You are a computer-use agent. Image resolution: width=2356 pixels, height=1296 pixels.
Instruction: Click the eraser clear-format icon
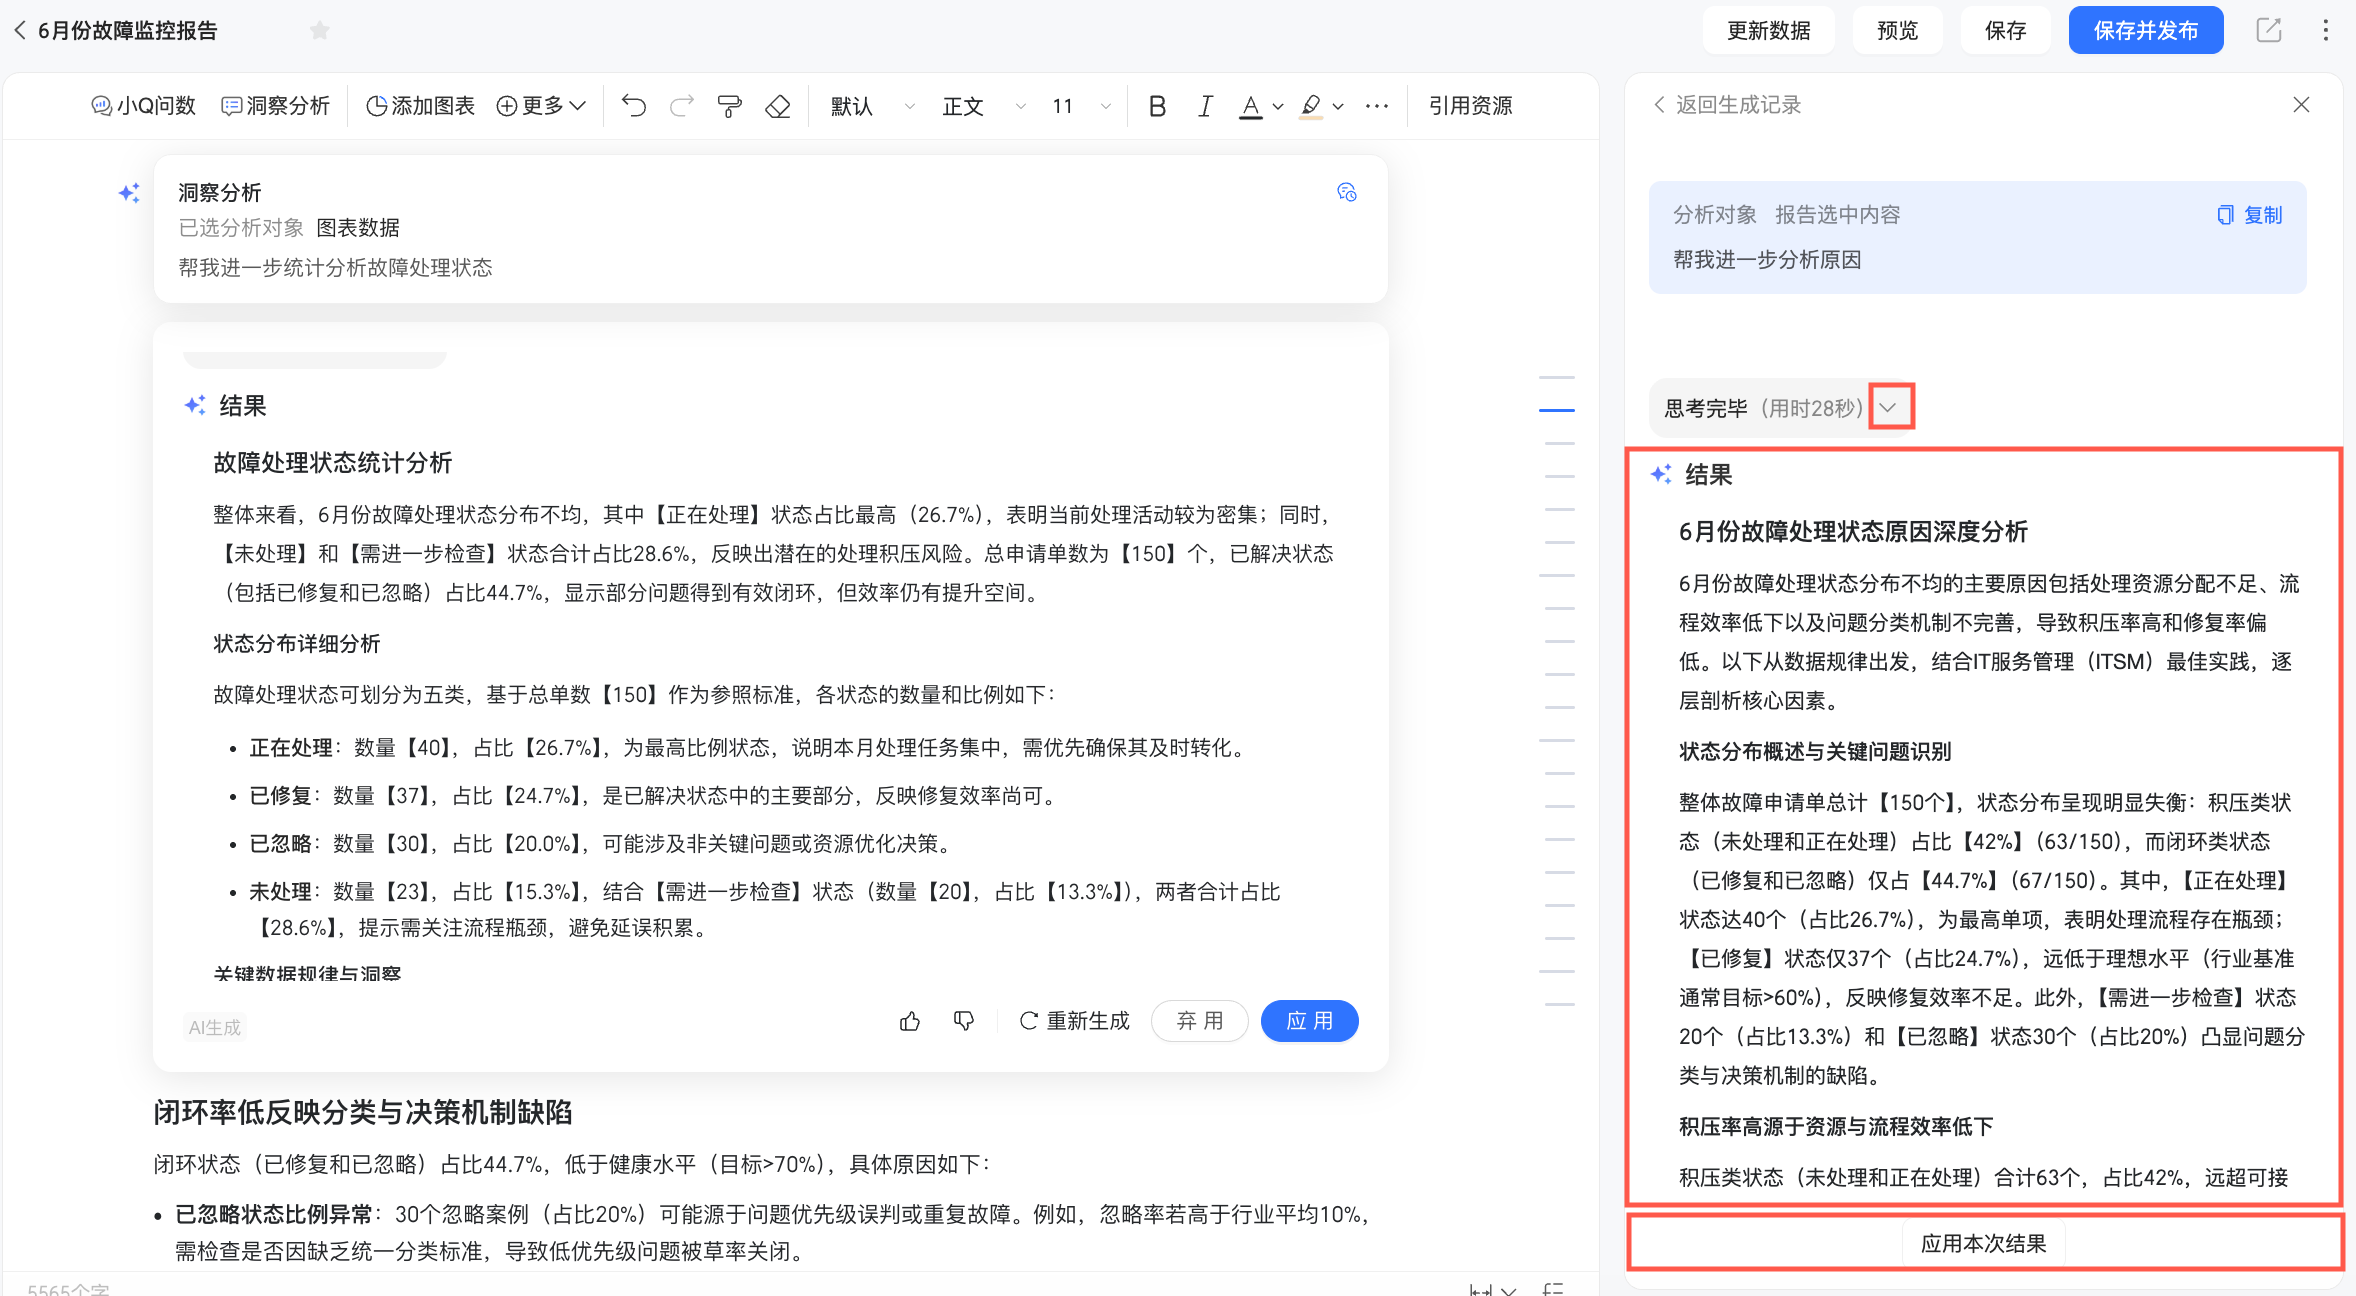(x=778, y=105)
